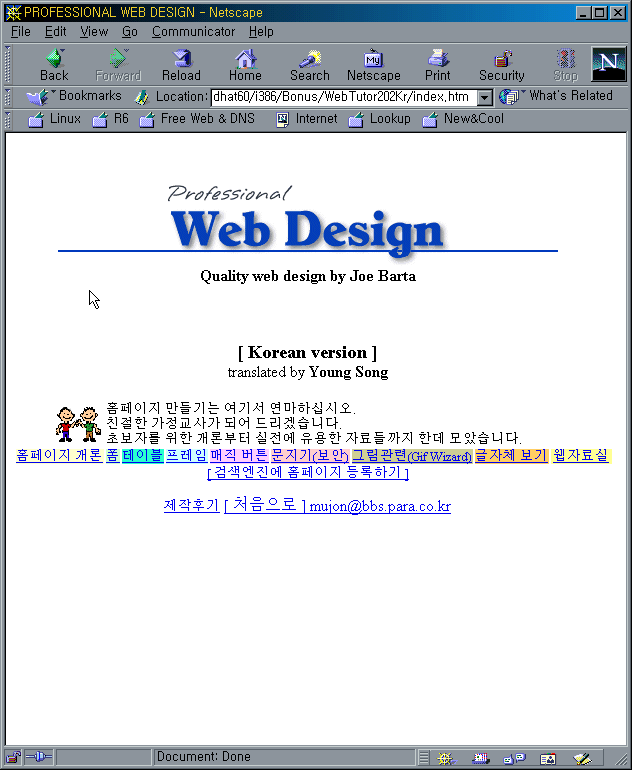Open the Gif Wizard link
Screen dimensions: 632x770
439,456
